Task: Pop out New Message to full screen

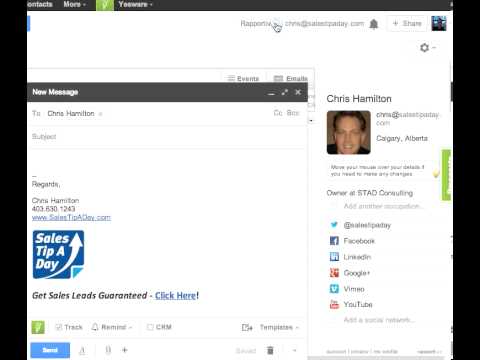Action: coord(284,92)
